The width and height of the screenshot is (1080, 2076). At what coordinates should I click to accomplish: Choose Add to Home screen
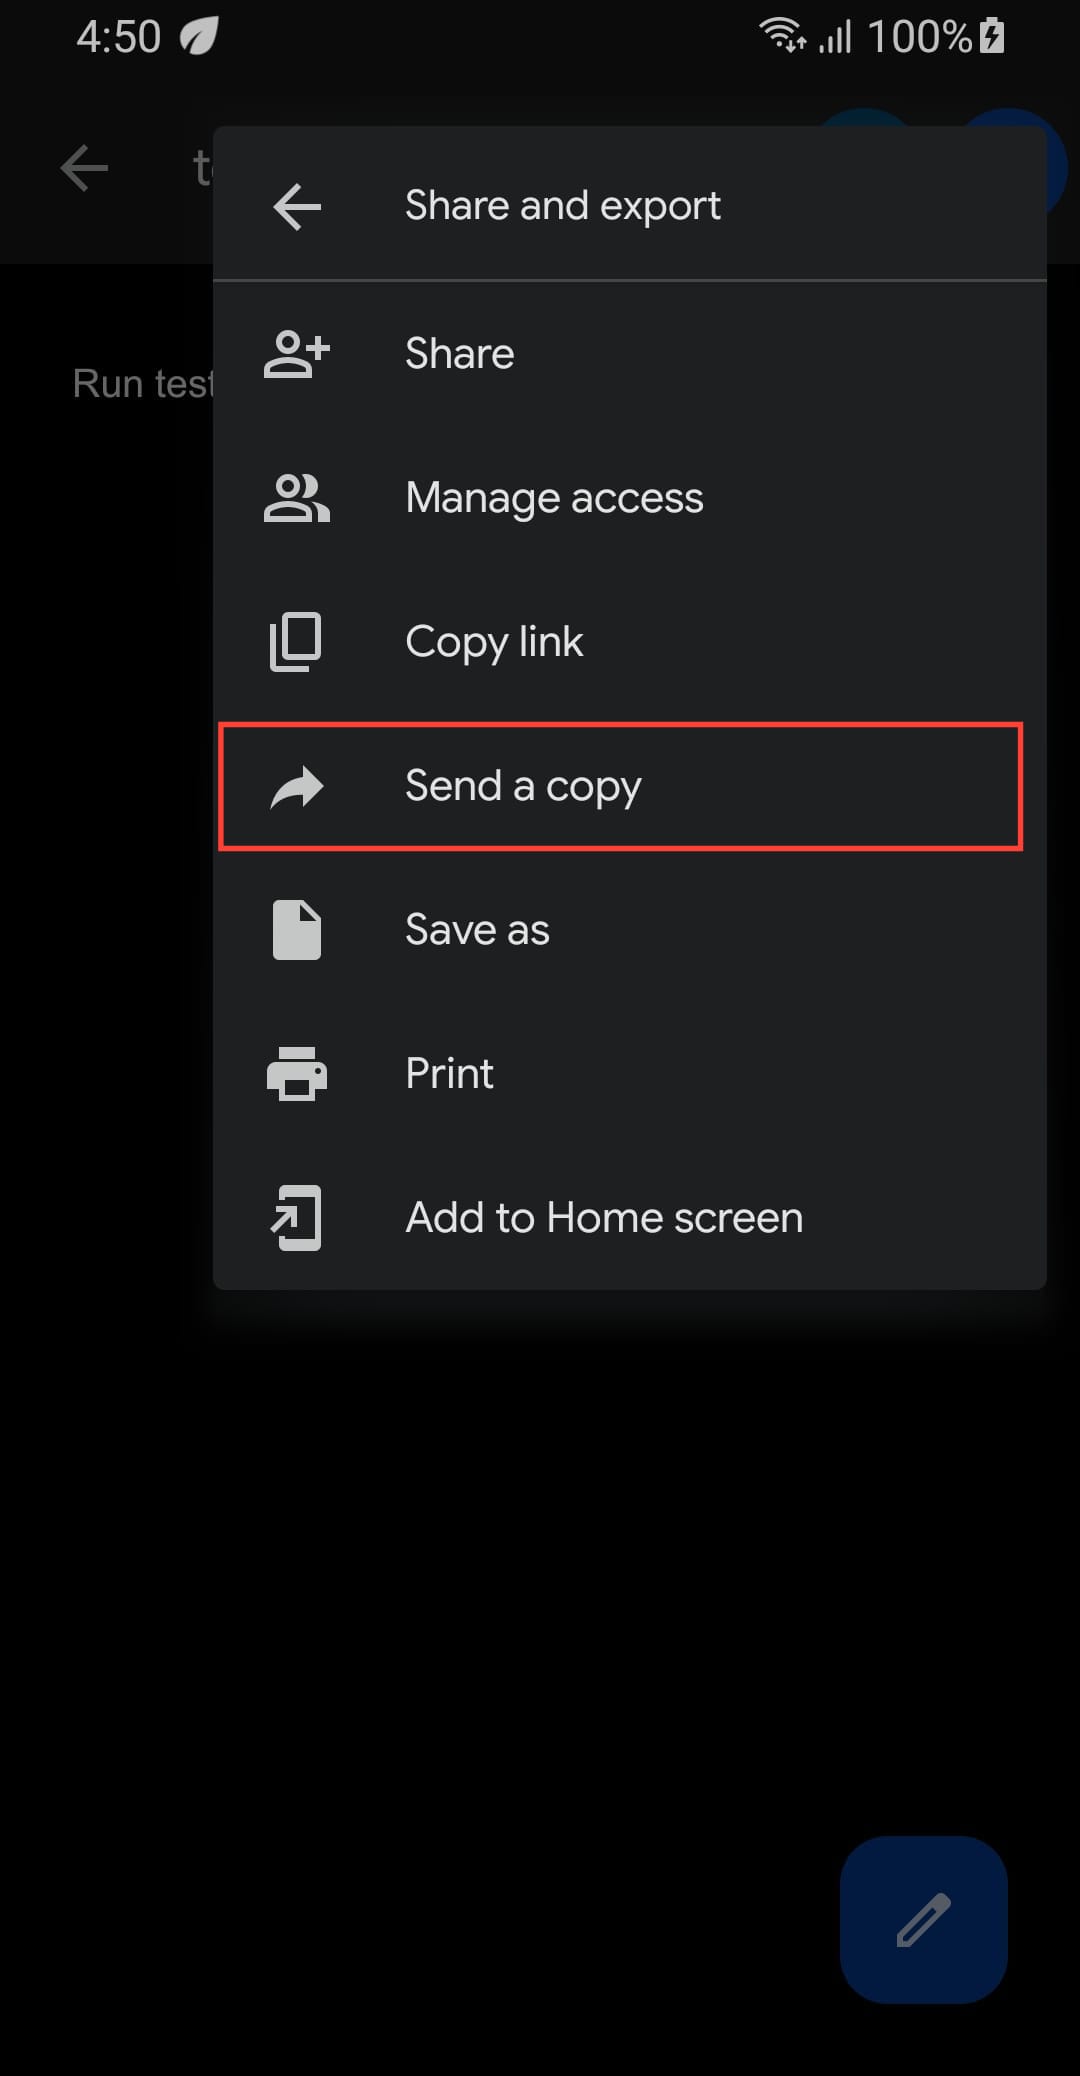604,1218
